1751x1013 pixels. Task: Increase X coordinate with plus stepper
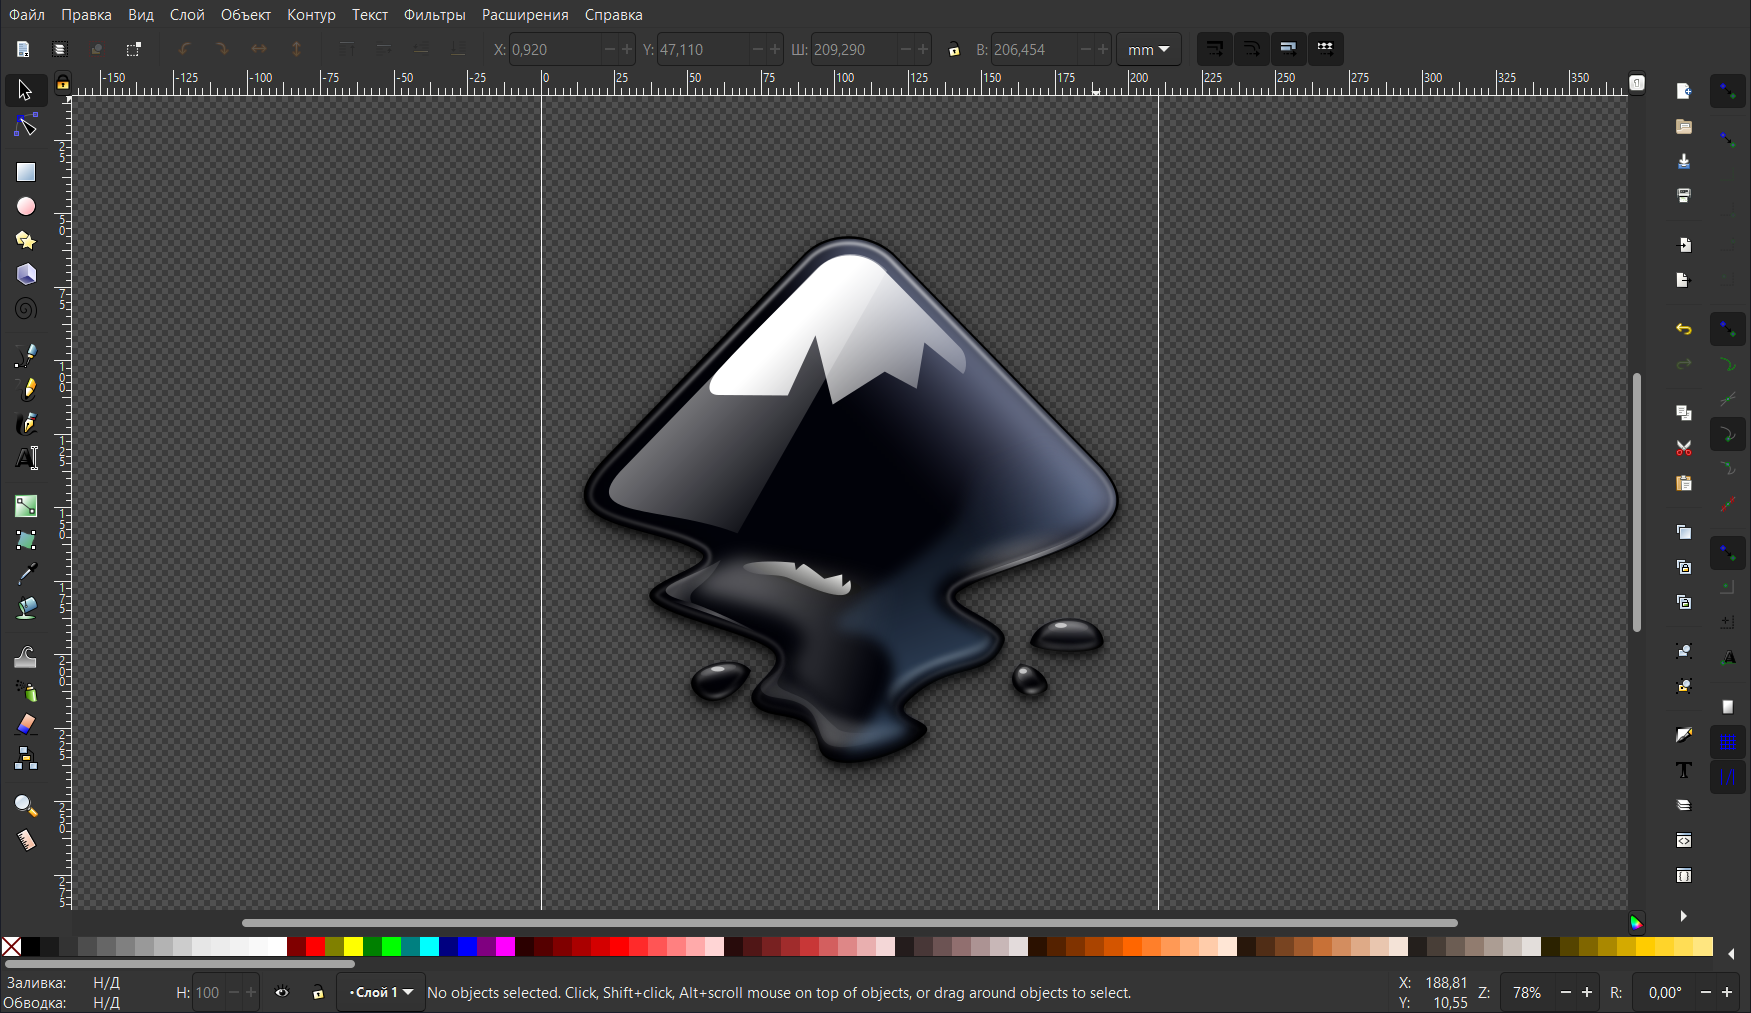tap(627, 49)
